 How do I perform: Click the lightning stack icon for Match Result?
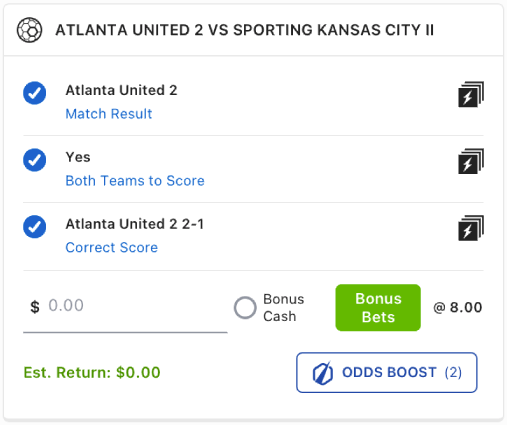(x=471, y=94)
